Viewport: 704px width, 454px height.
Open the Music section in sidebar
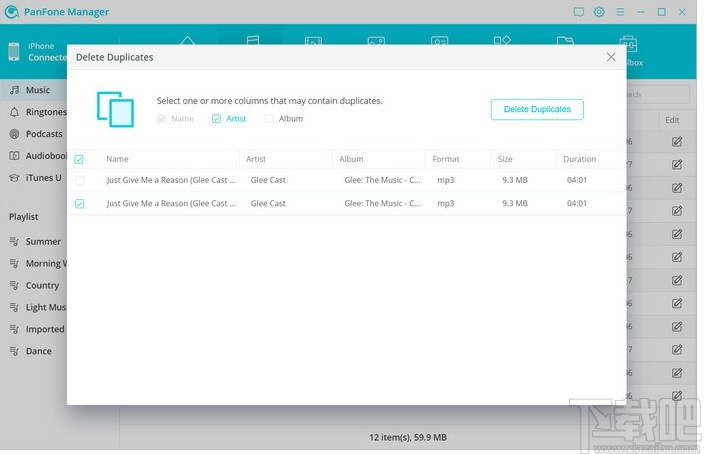[34, 90]
